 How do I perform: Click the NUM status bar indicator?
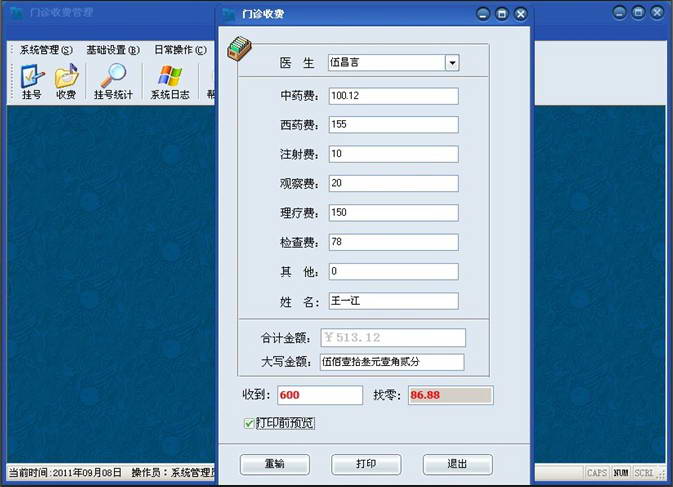tap(621, 473)
